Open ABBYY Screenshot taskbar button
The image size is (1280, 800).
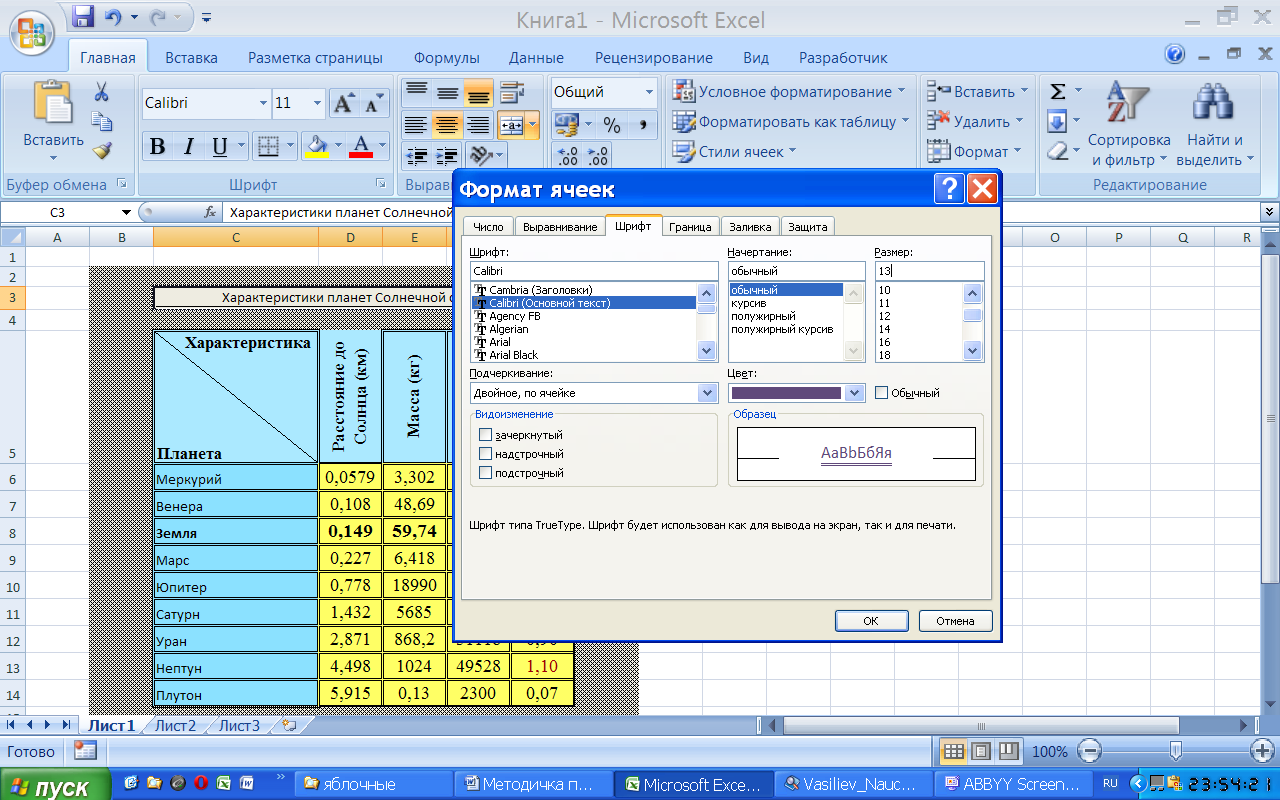(1013, 785)
